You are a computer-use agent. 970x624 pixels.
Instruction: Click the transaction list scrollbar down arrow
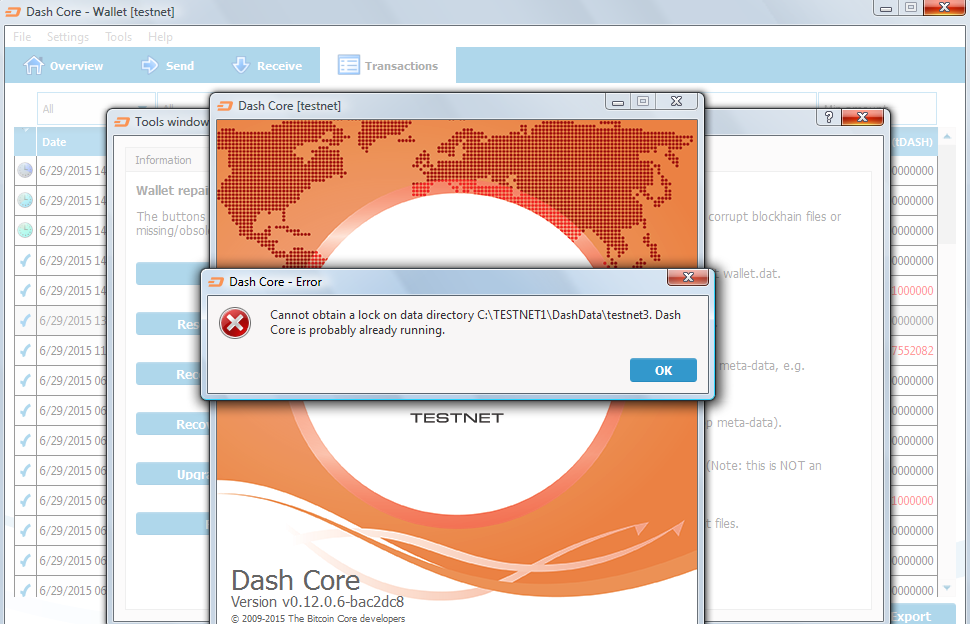[x=947, y=588]
